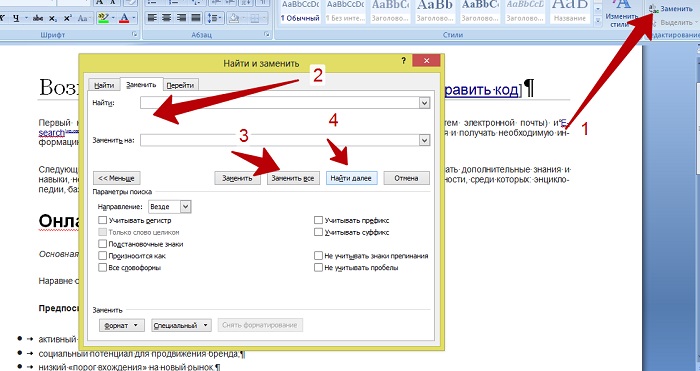The image size is (700, 371).
Task: Switch to the Заменить tab
Action: click(x=141, y=84)
